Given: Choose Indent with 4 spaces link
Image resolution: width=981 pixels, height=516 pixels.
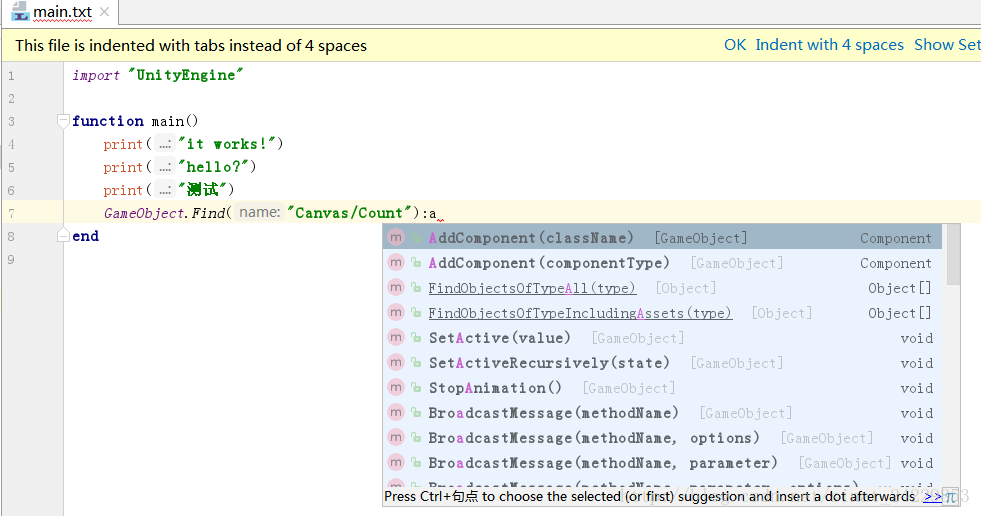Looking at the screenshot, I should pyautogui.click(x=830, y=45).
